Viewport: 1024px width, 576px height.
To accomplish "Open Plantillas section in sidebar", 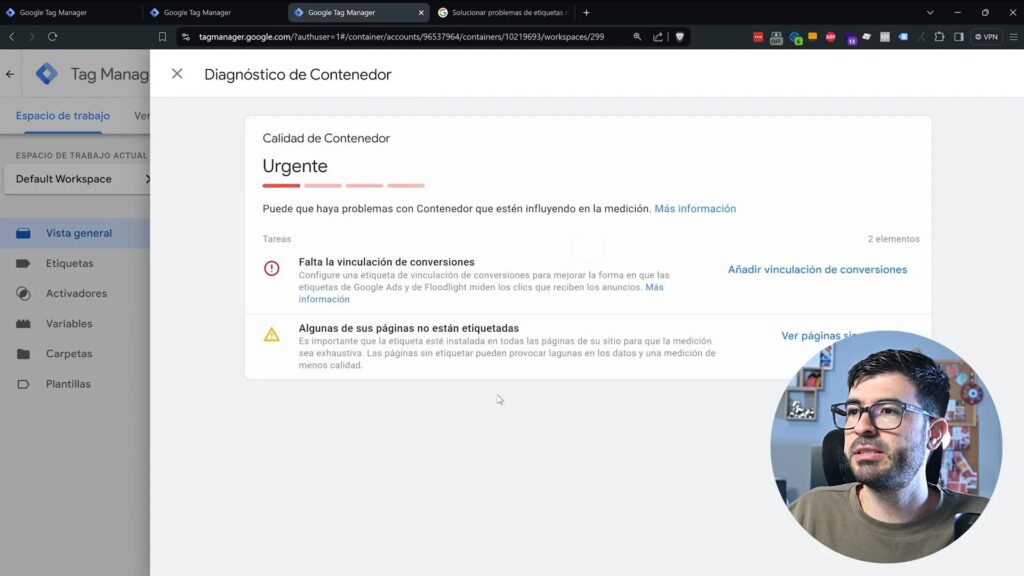I will [x=75, y=384].
